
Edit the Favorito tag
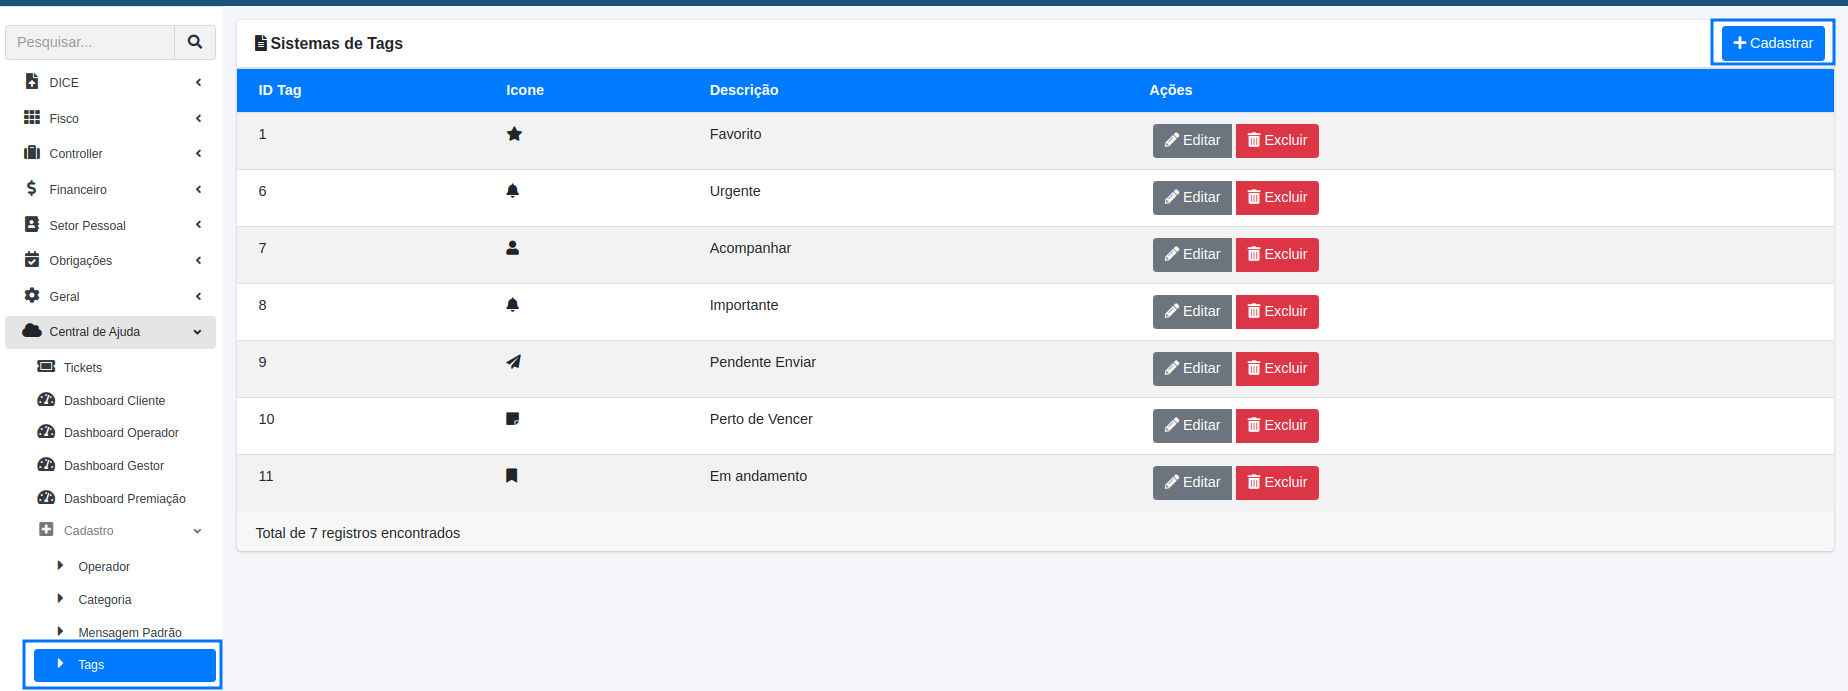[x=1191, y=141]
